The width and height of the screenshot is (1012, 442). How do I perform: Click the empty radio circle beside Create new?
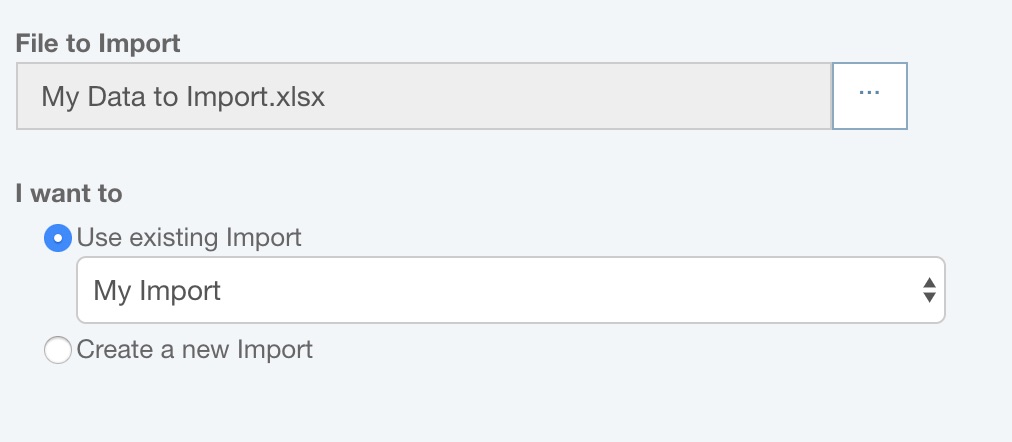click(58, 350)
